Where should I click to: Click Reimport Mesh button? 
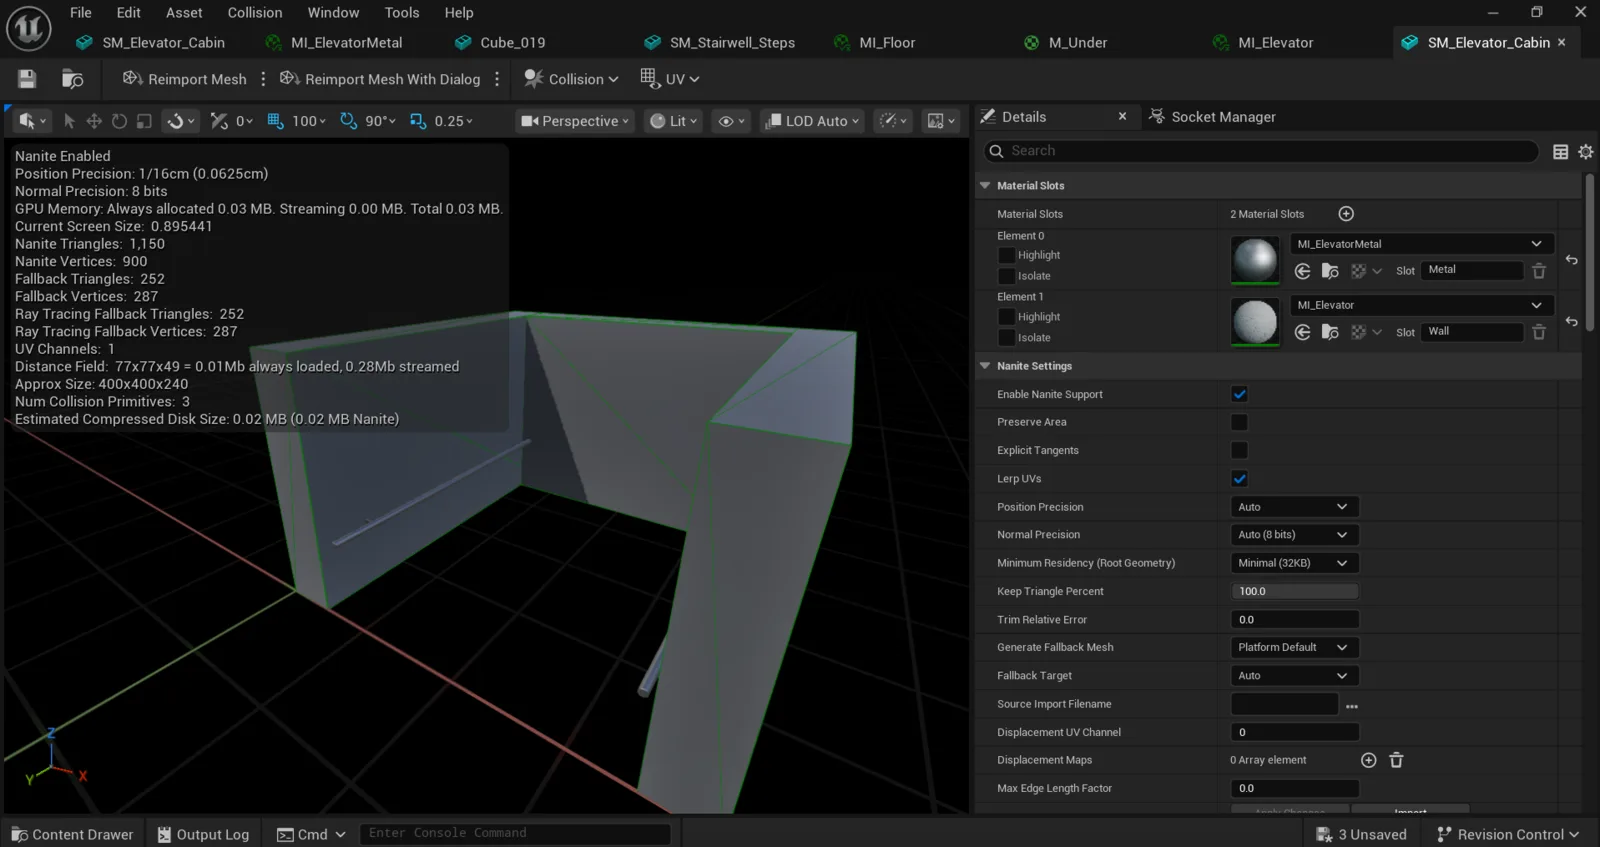tap(185, 79)
